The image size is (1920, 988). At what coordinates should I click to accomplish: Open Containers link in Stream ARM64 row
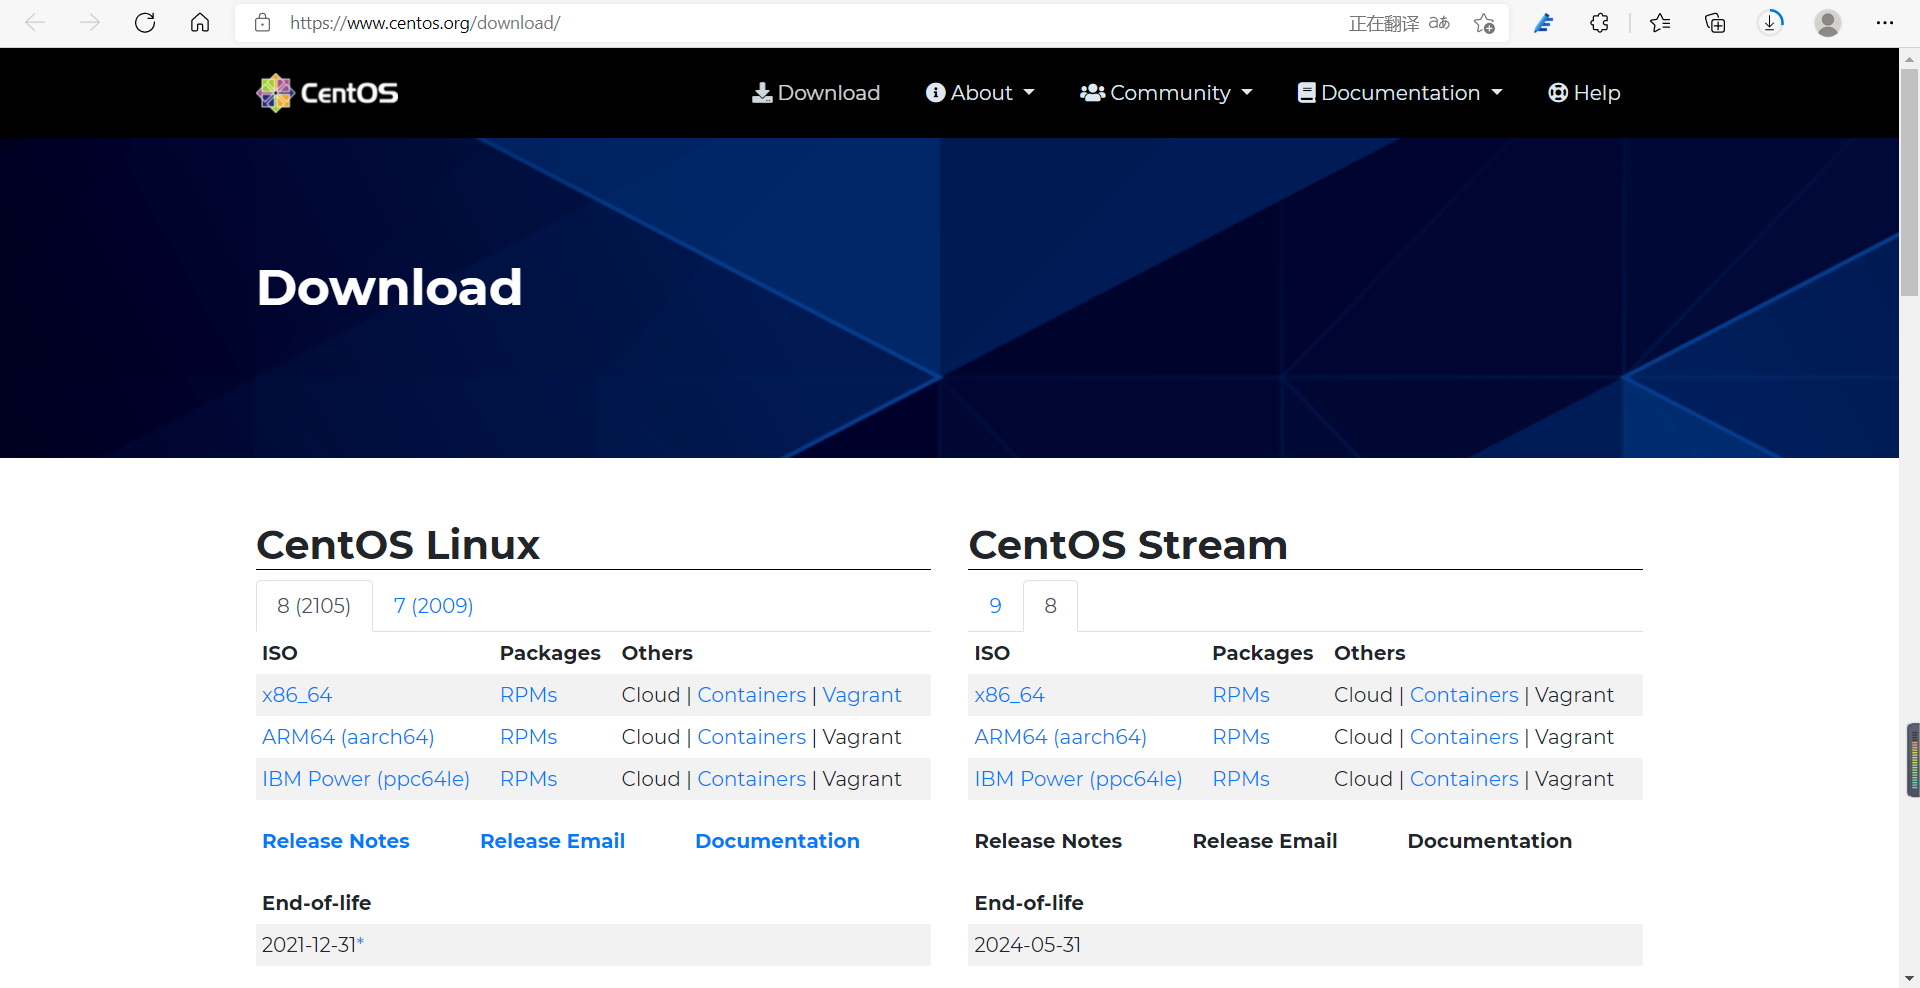(1464, 737)
